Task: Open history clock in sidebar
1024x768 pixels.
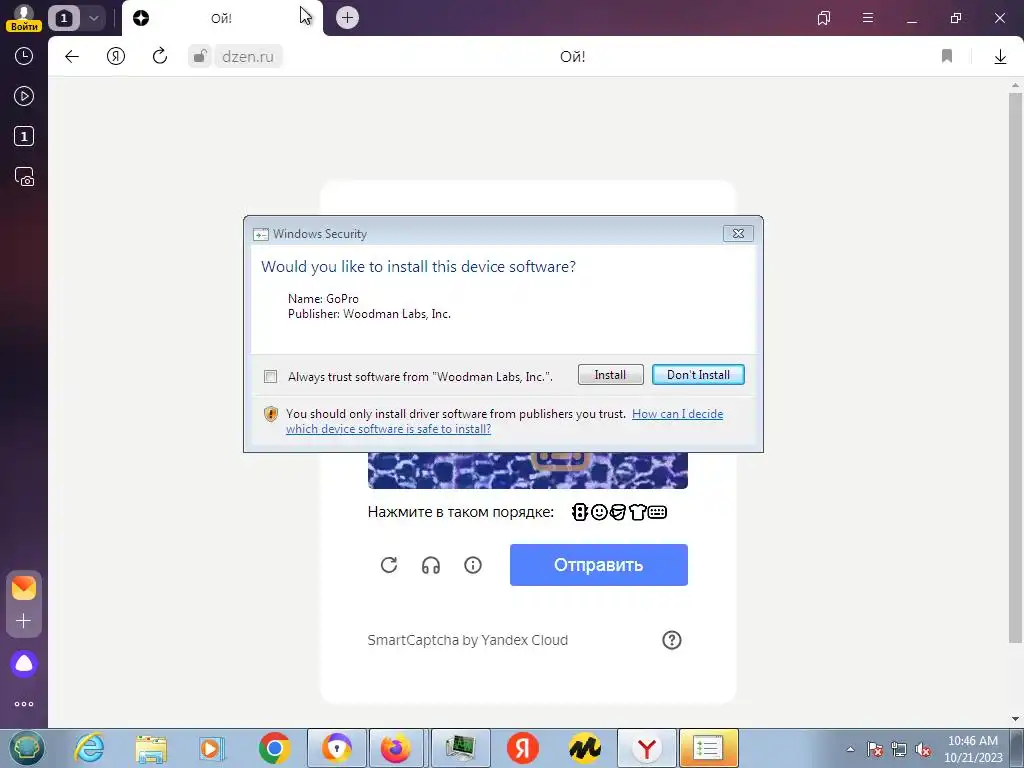Action: 24,56
